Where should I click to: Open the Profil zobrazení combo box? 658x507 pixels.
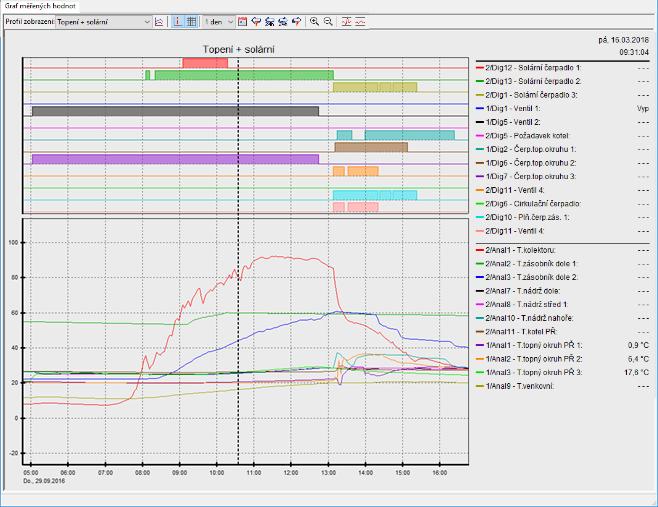[x=103, y=22]
